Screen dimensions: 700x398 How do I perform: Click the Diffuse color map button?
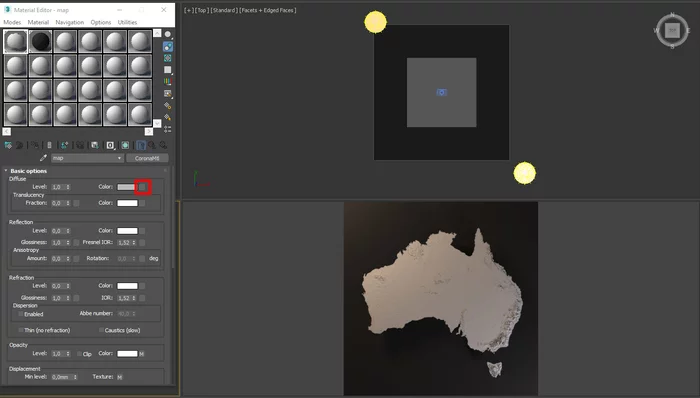(142, 187)
